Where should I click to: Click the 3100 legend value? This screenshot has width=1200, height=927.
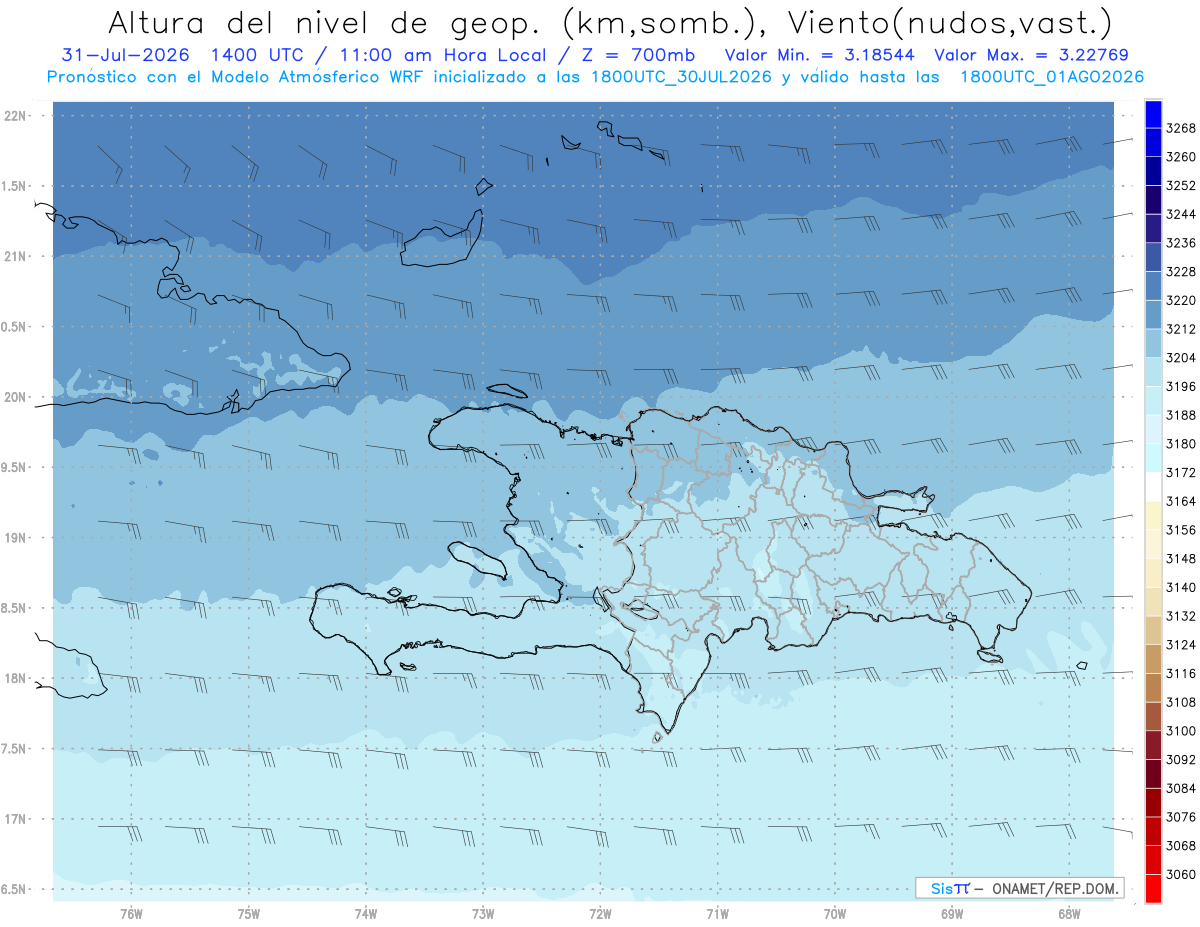pyautogui.click(x=1180, y=731)
